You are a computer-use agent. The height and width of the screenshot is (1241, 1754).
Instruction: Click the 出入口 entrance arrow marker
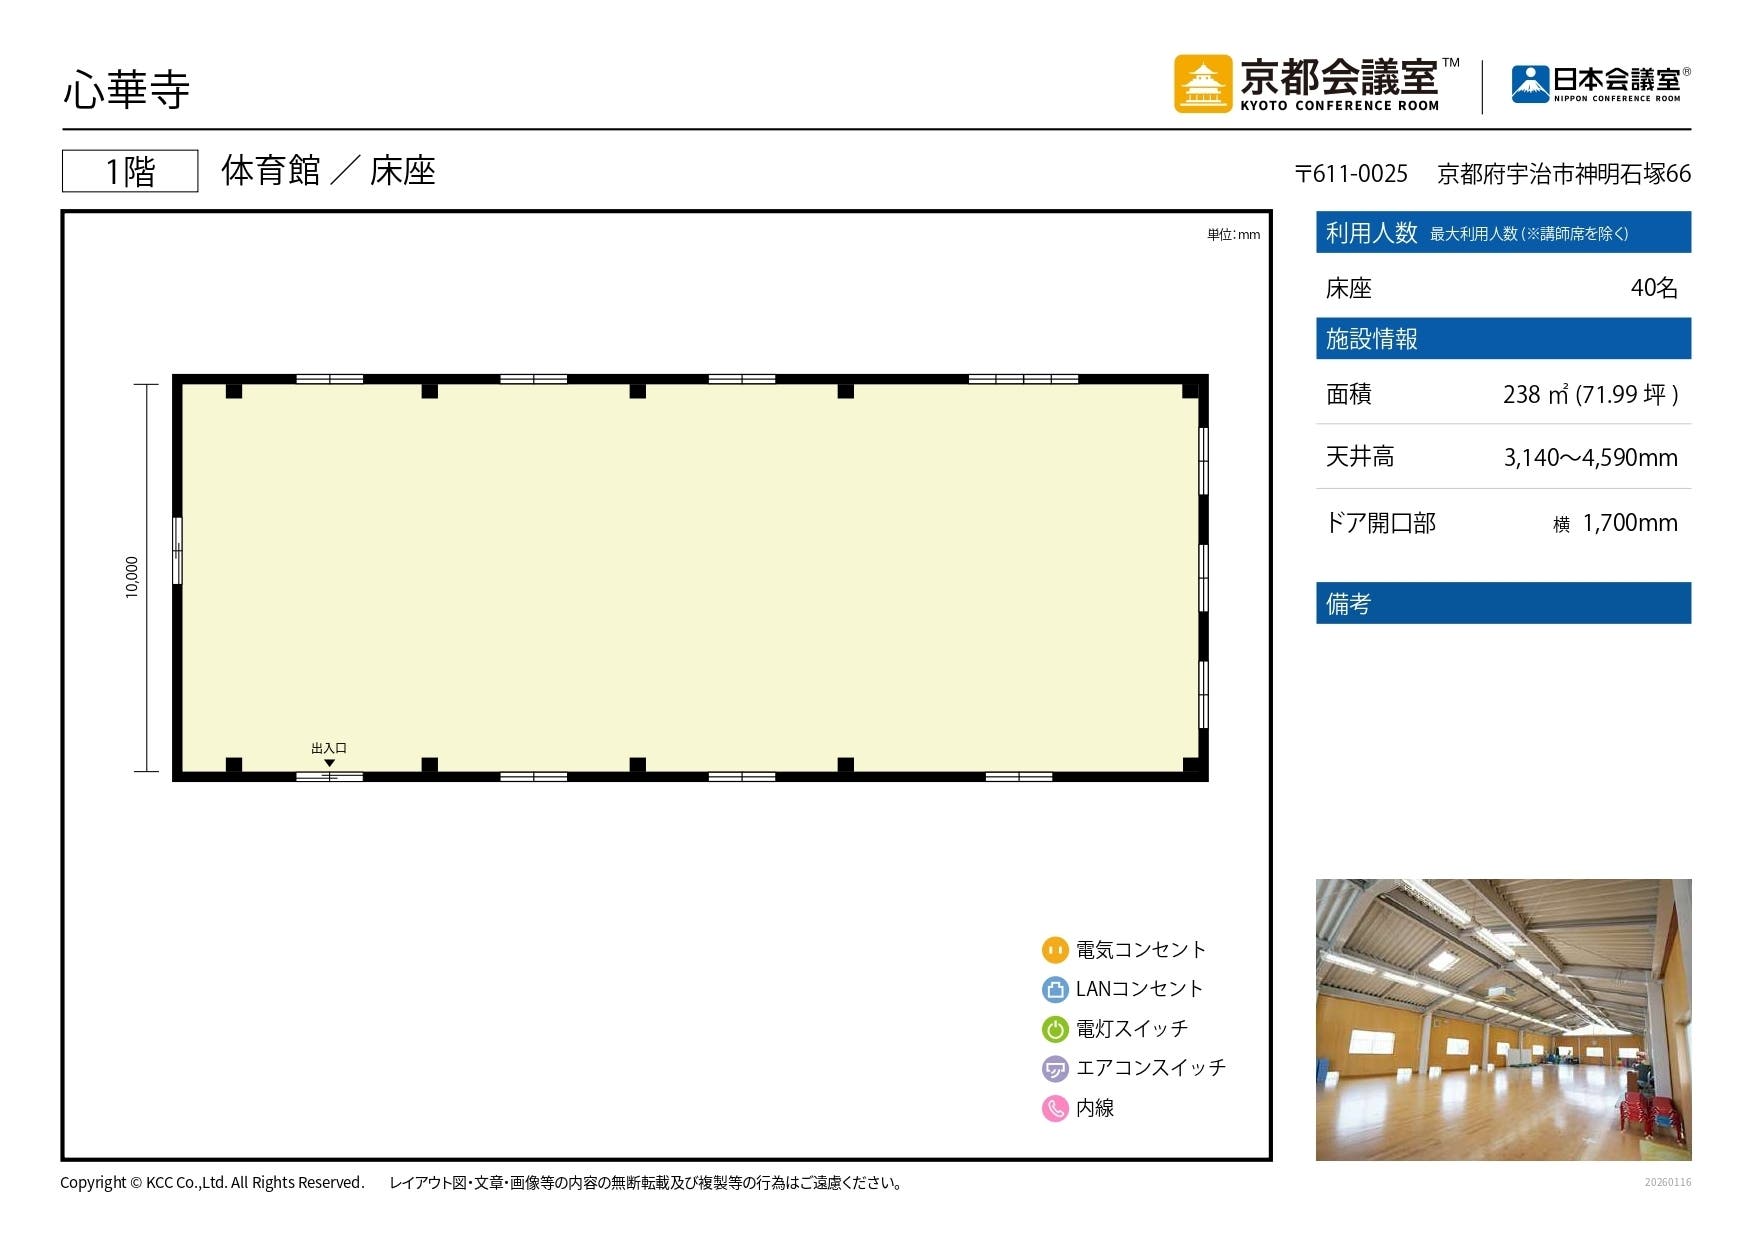tap(331, 761)
